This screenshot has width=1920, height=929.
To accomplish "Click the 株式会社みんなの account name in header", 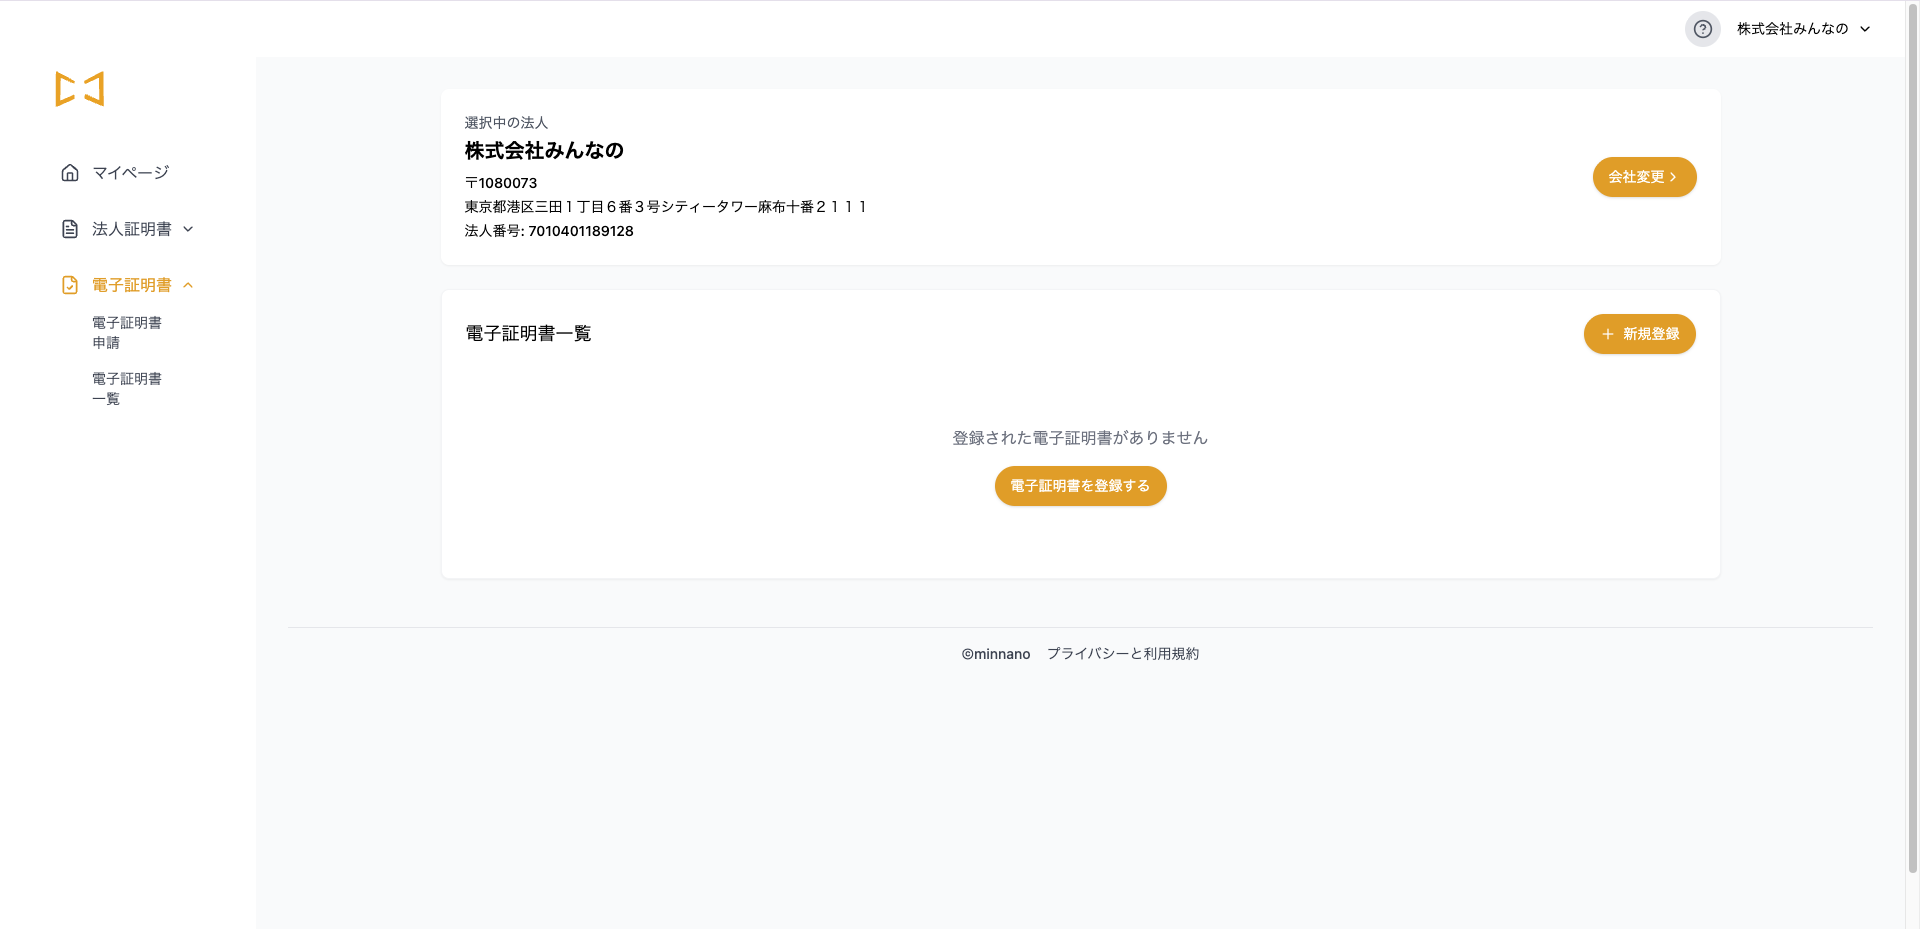I will [1792, 29].
